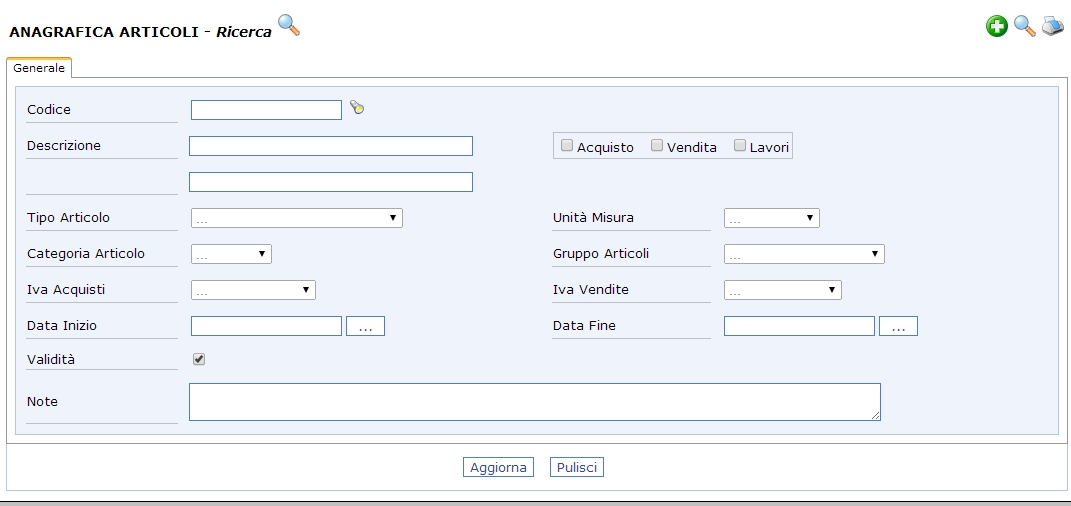Tick the Lavori checkbox
Image resolution: width=1071 pixels, height=506 pixels.
click(x=740, y=145)
